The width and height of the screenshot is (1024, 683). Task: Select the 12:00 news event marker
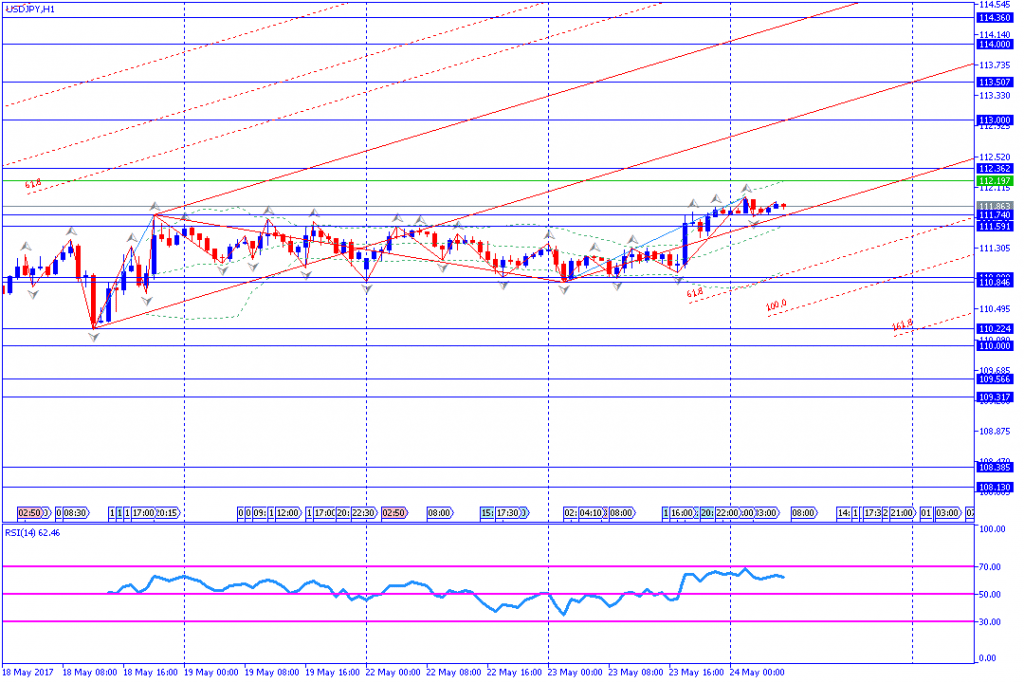click(287, 513)
